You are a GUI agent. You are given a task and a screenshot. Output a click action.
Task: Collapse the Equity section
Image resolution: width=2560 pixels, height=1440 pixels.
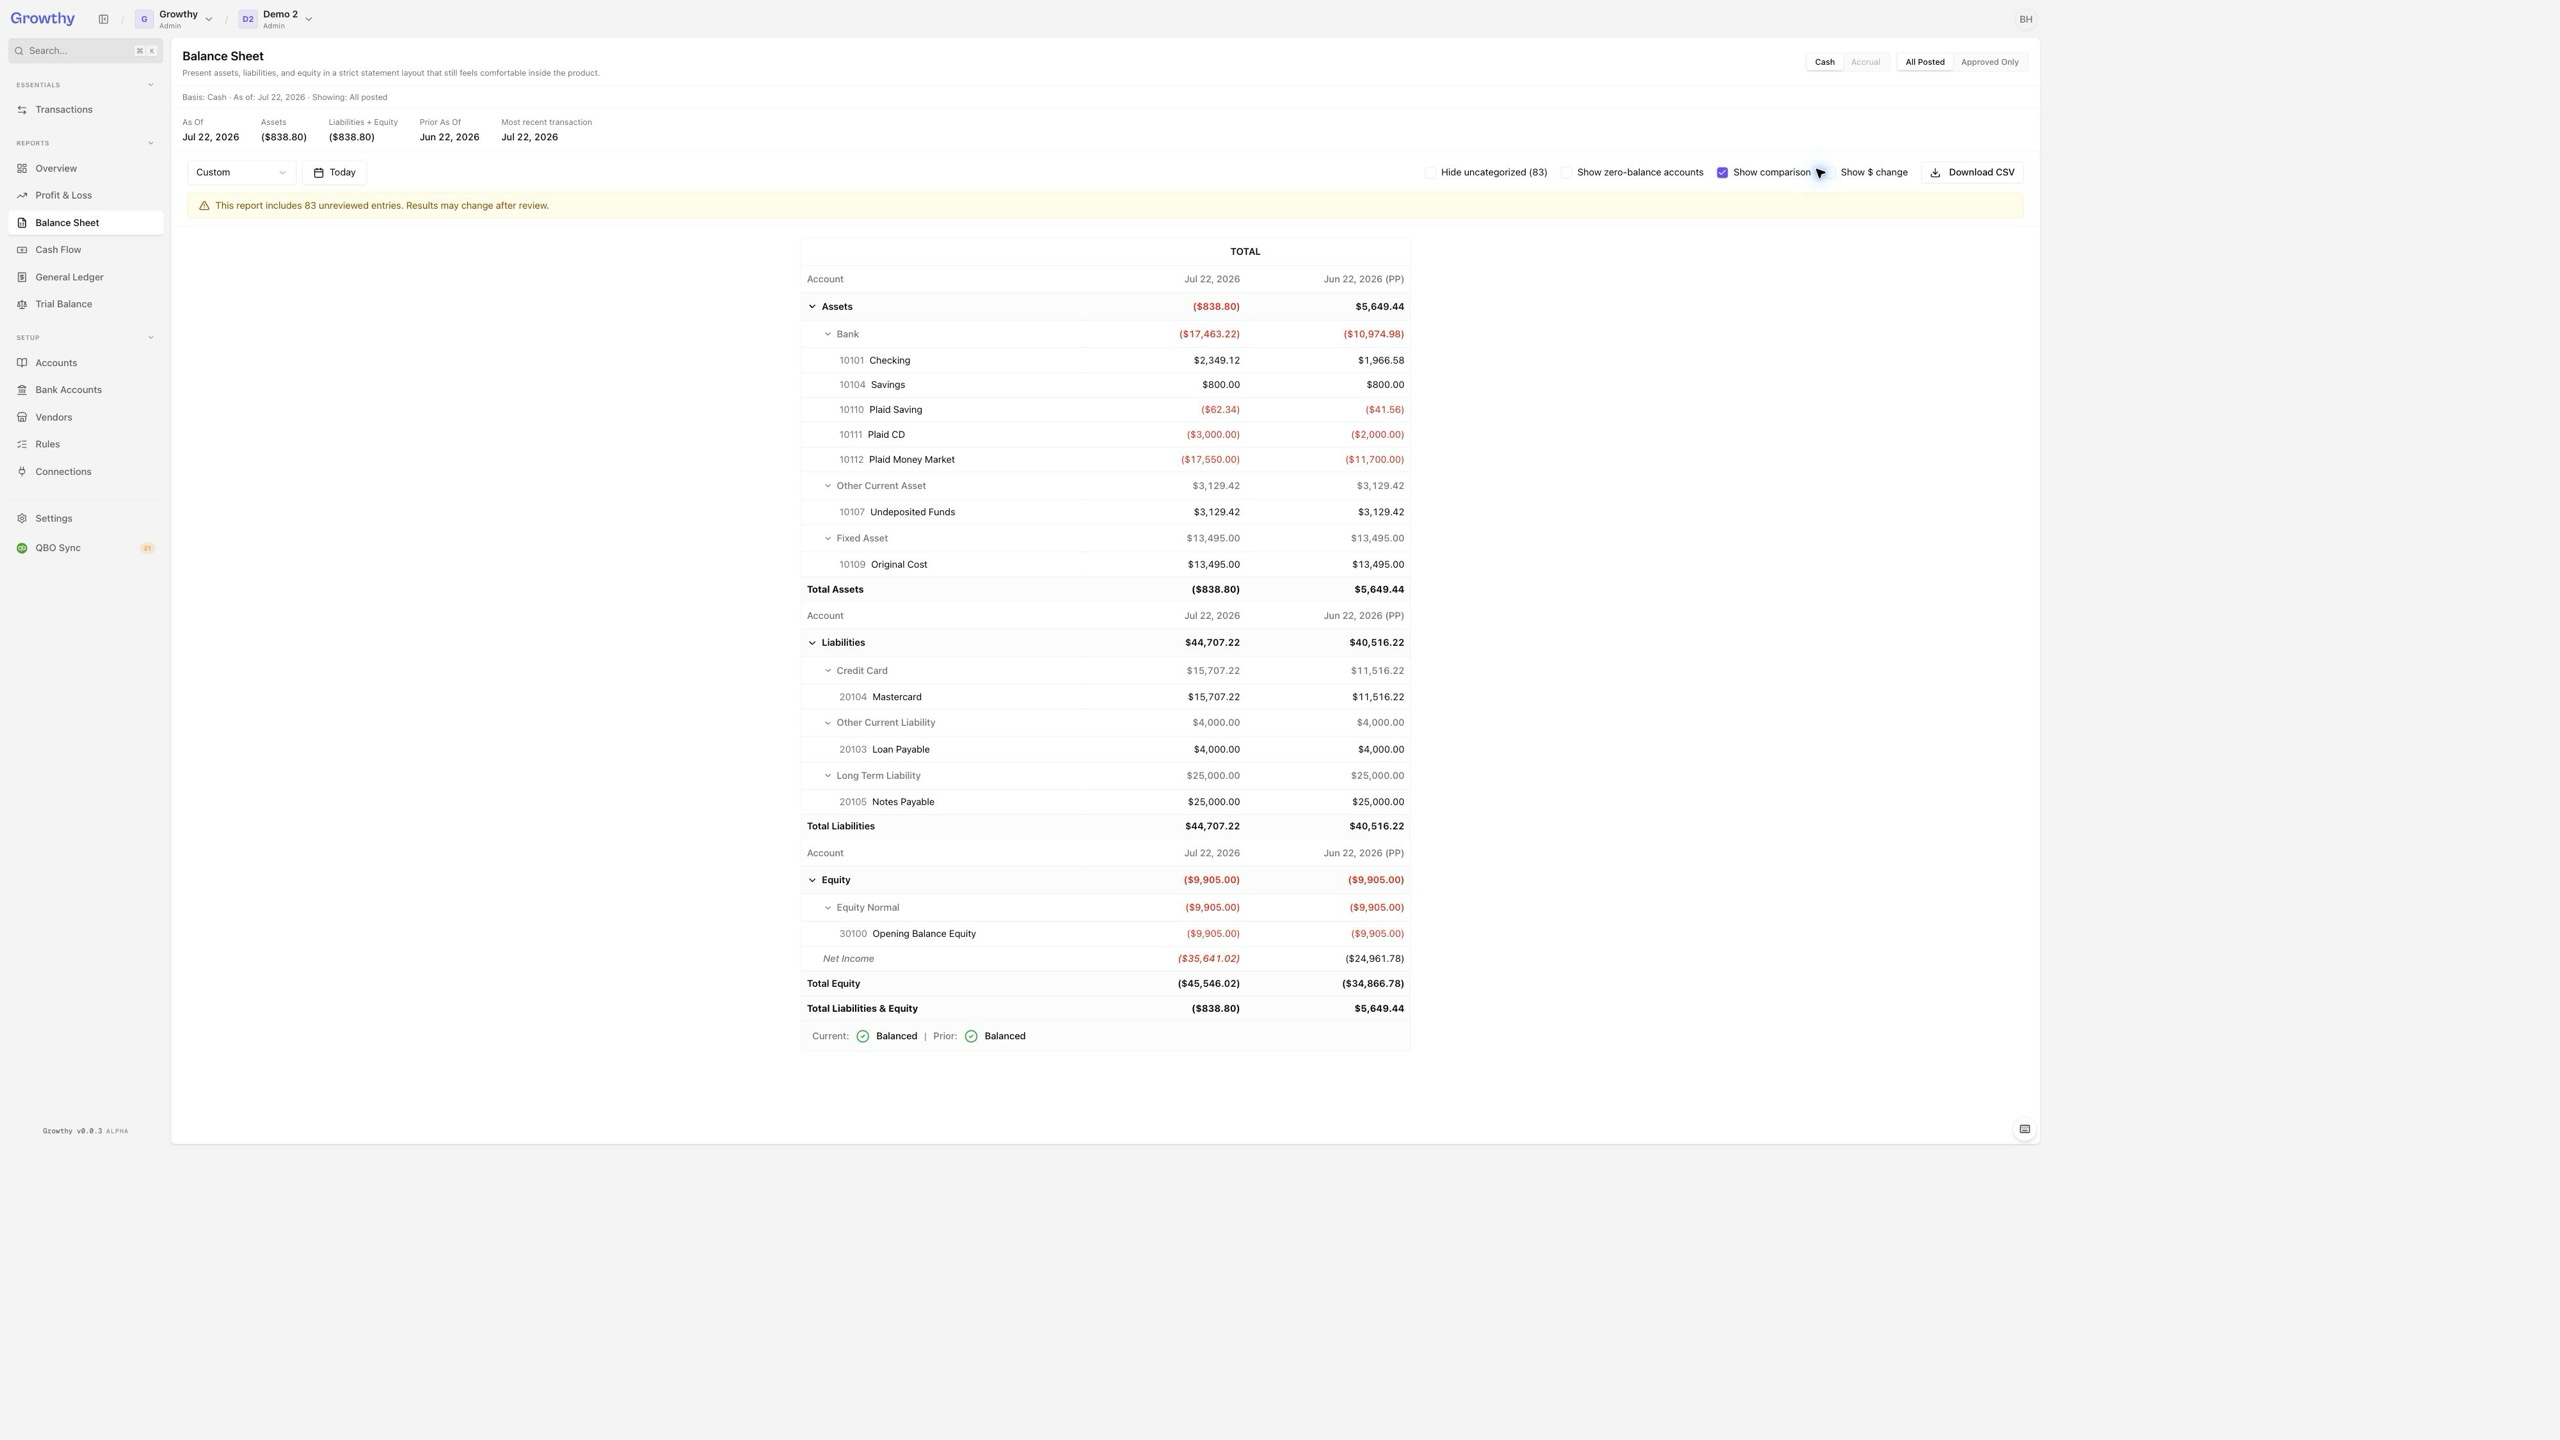(x=812, y=881)
